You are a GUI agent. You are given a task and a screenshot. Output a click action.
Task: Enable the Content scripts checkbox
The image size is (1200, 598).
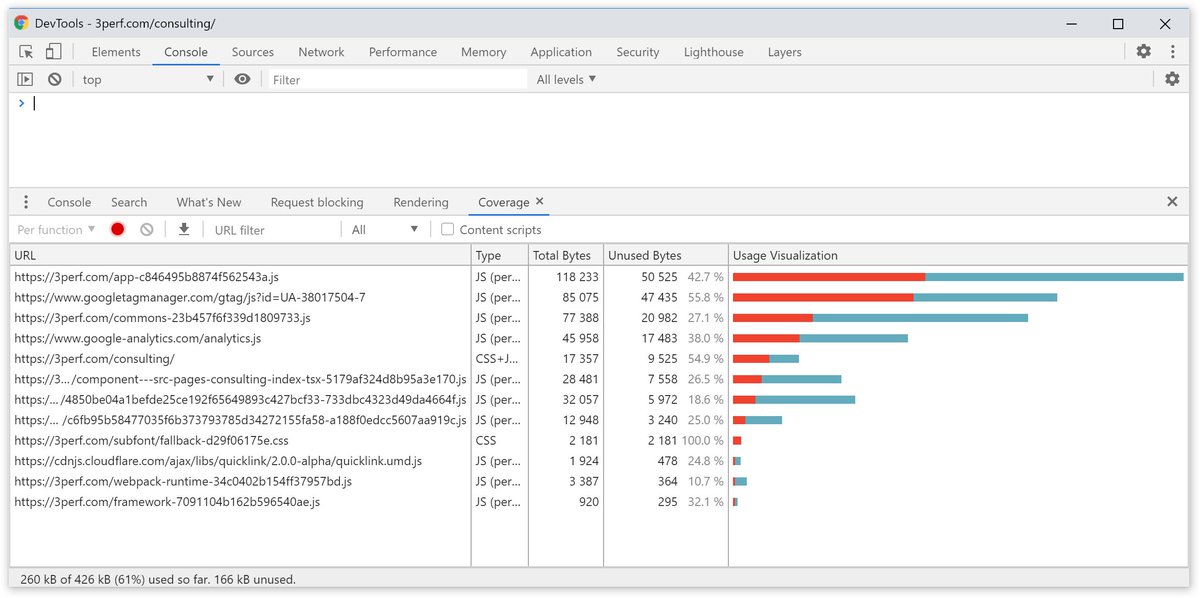(x=448, y=229)
